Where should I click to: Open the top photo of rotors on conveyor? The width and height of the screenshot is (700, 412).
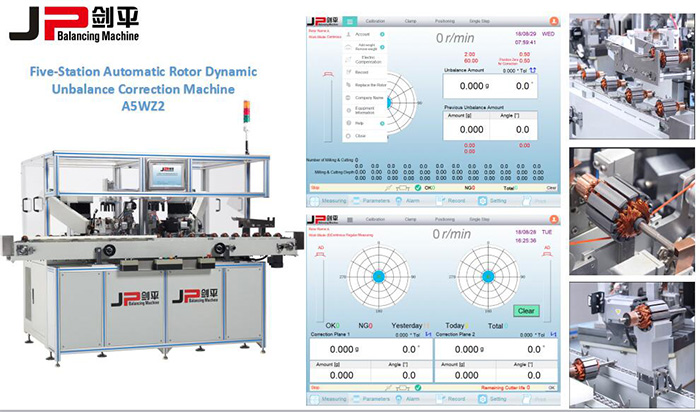[x=632, y=76]
